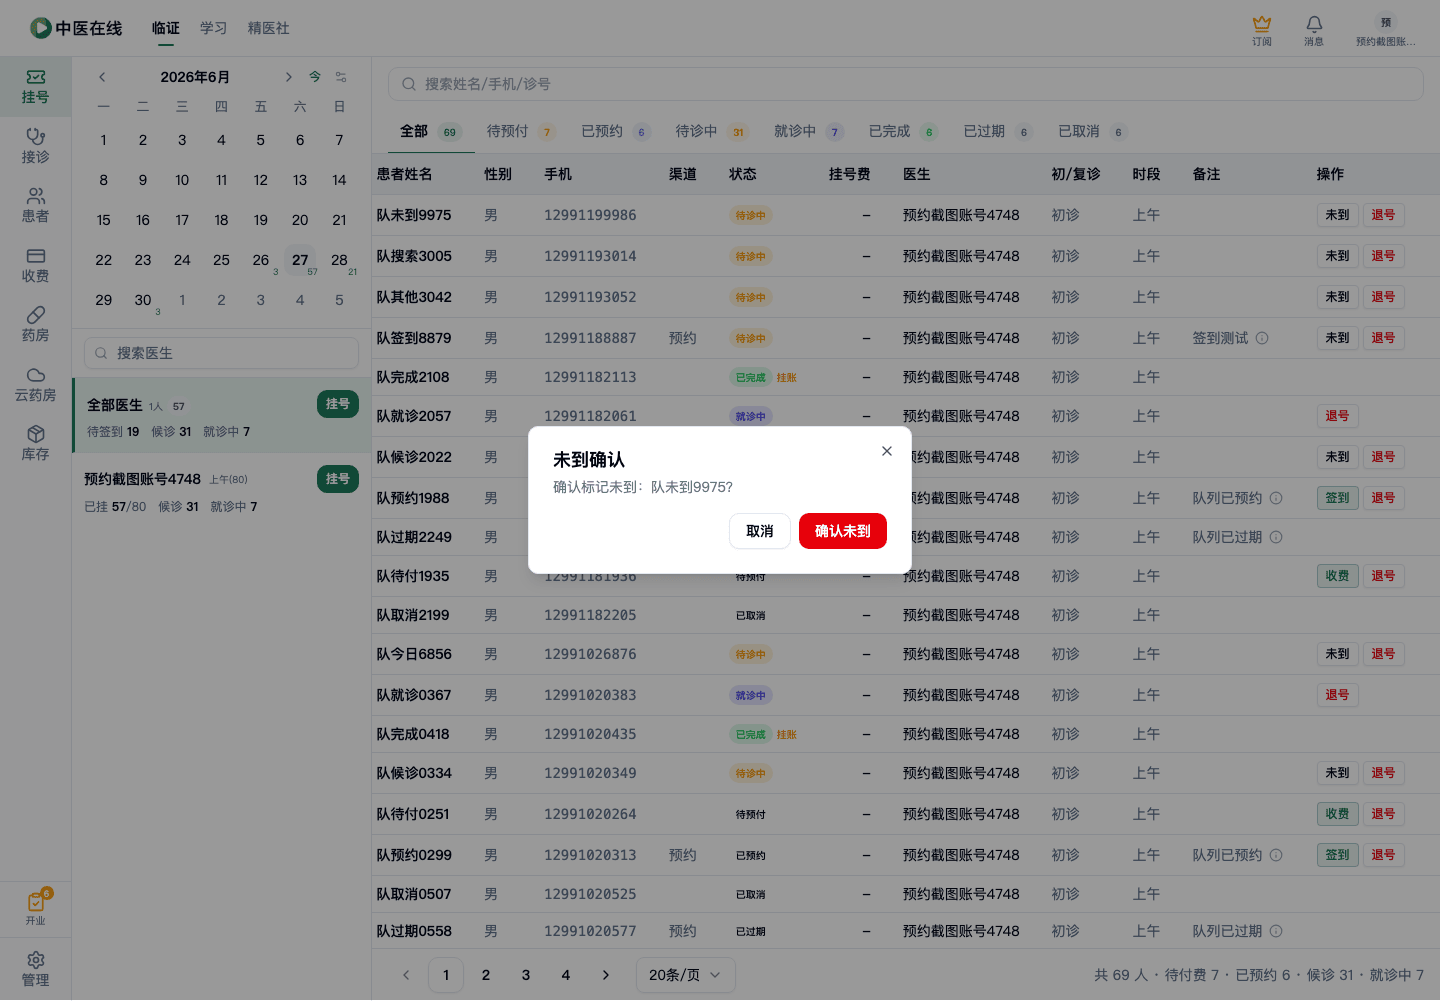This screenshot has height=1001, width=1440.
Task: Select the 待诊中 filter tab
Action: (x=711, y=131)
